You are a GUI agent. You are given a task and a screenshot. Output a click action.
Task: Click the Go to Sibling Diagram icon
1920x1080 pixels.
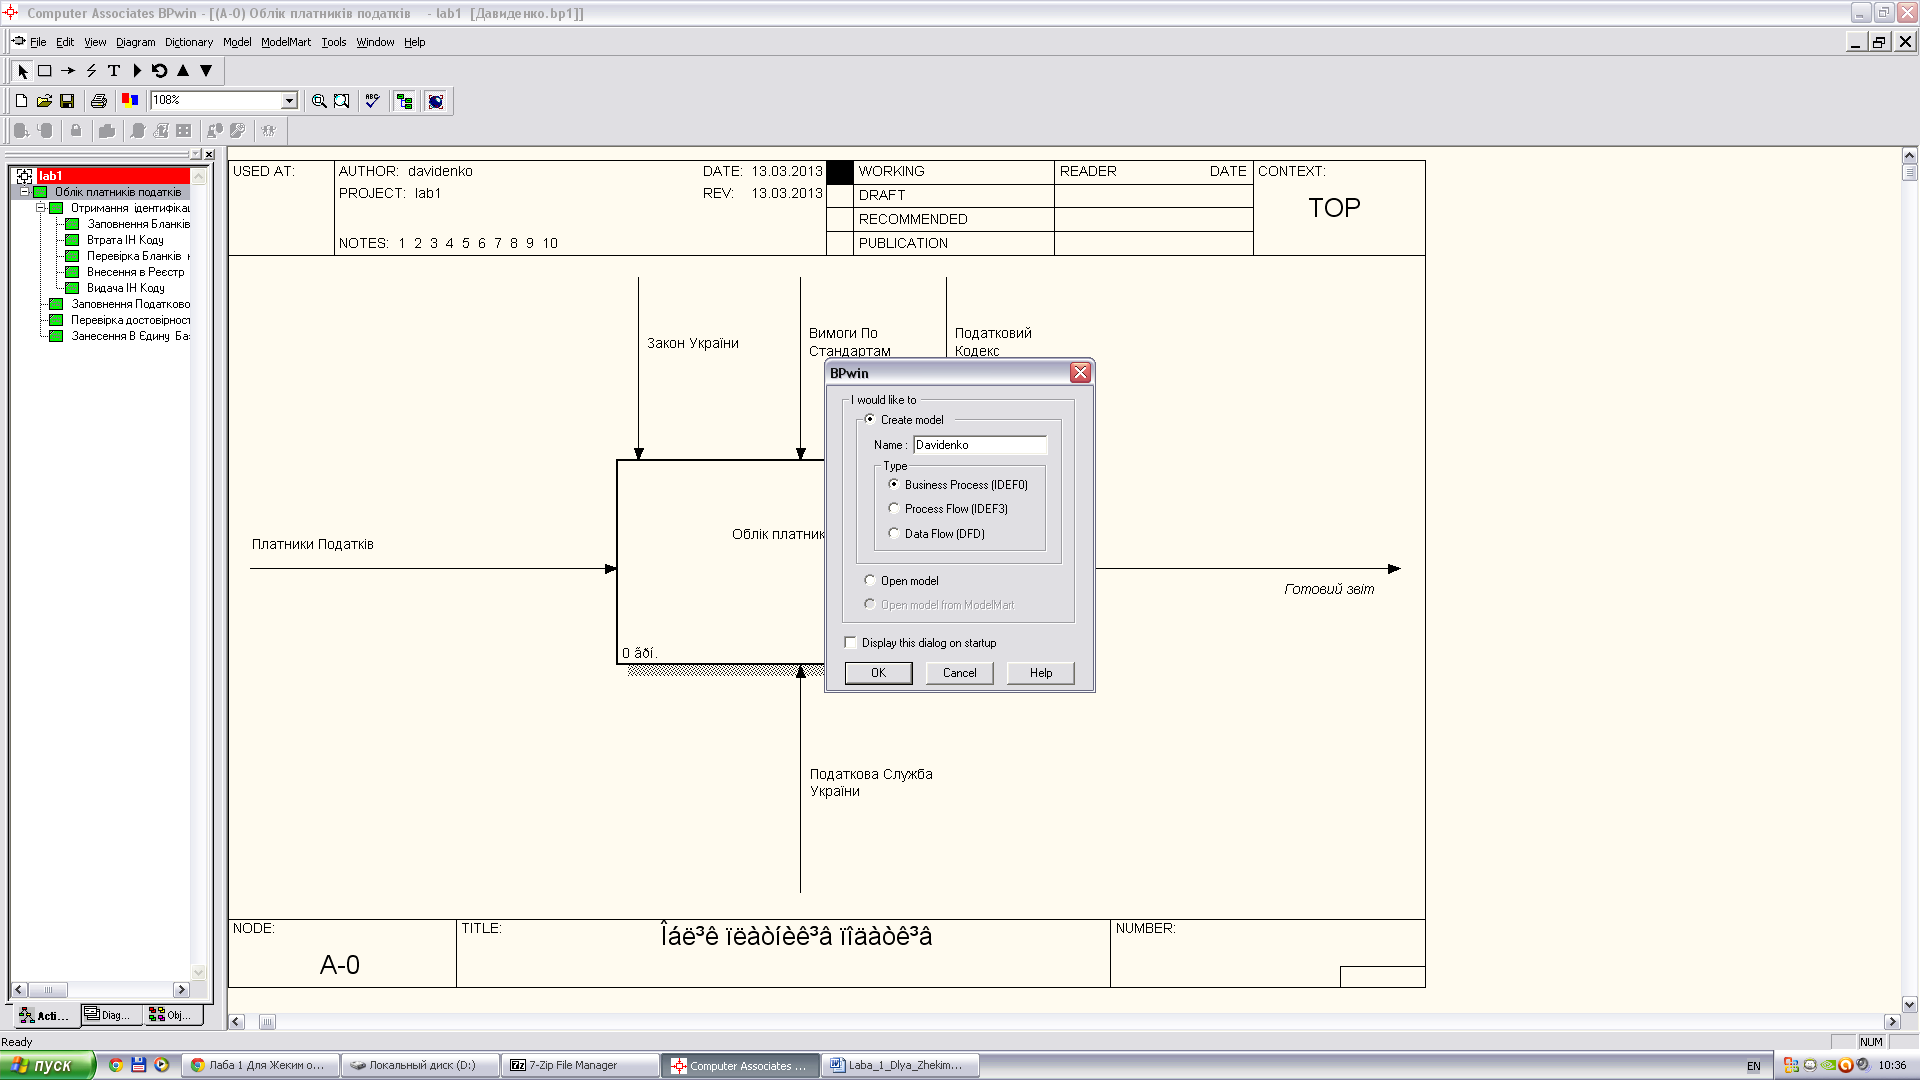coord(160,71)
